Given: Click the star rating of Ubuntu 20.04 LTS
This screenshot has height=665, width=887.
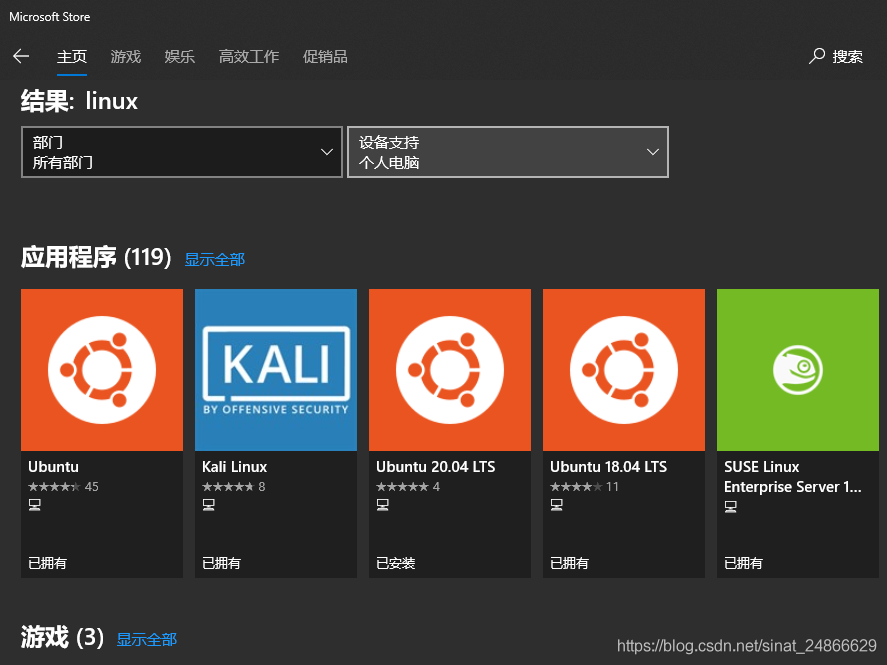Looking at the screenshot, I should click(402, 486).
